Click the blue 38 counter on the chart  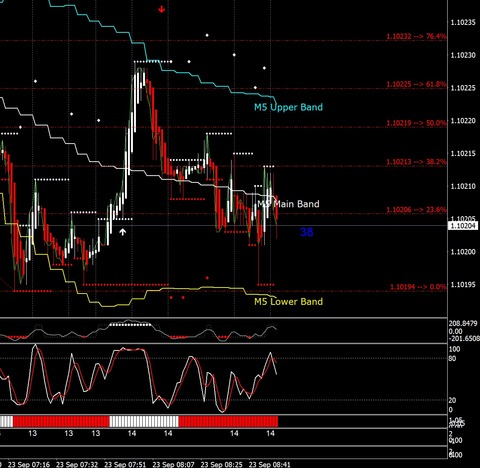(x=307, y=232)
